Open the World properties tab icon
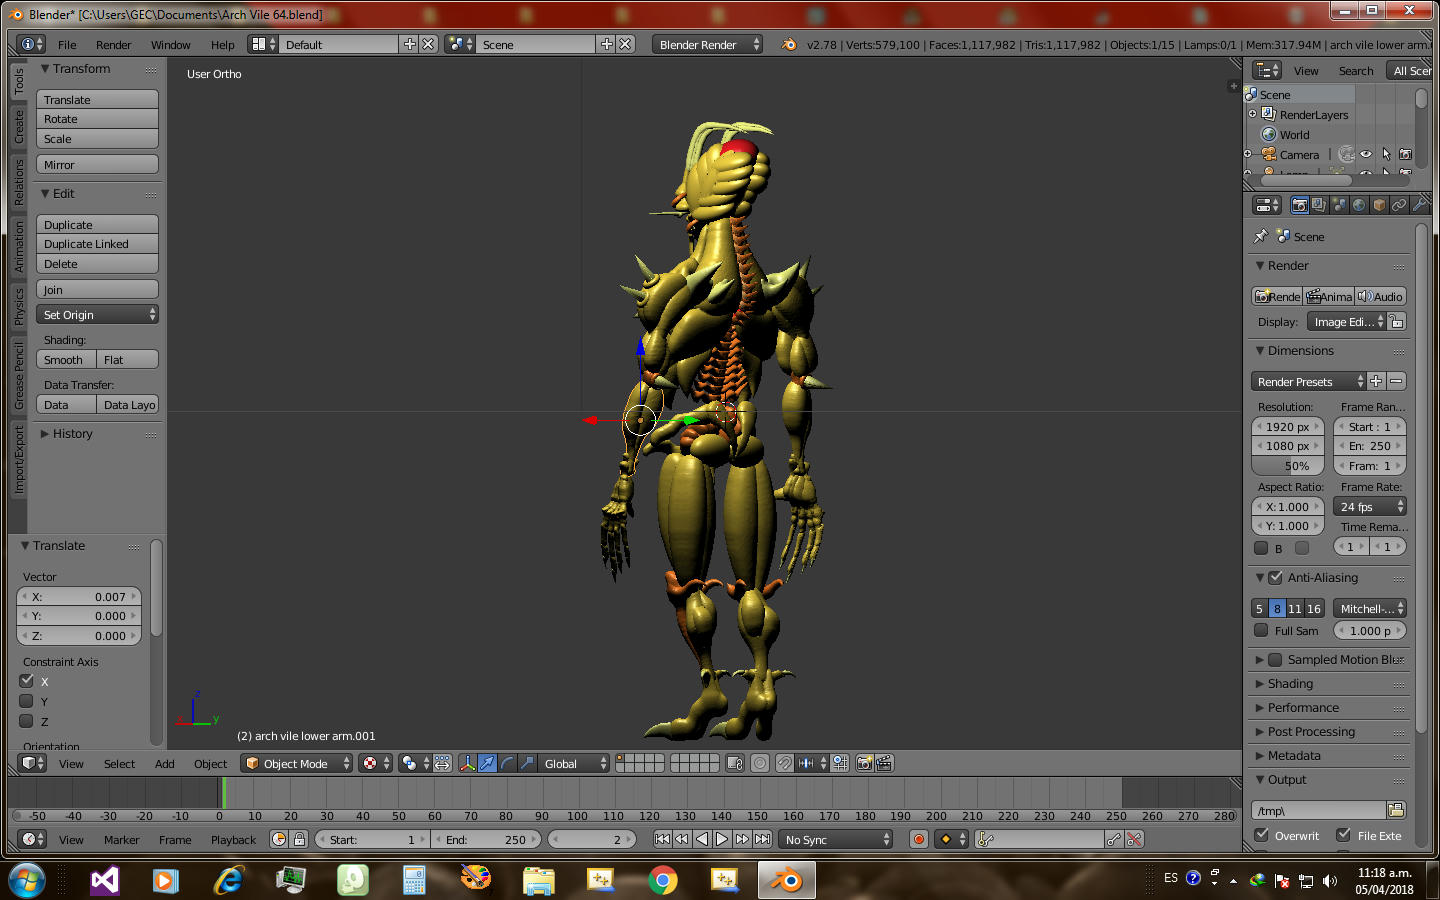Screen dimensions: 1440x900 click(1359, 205)
